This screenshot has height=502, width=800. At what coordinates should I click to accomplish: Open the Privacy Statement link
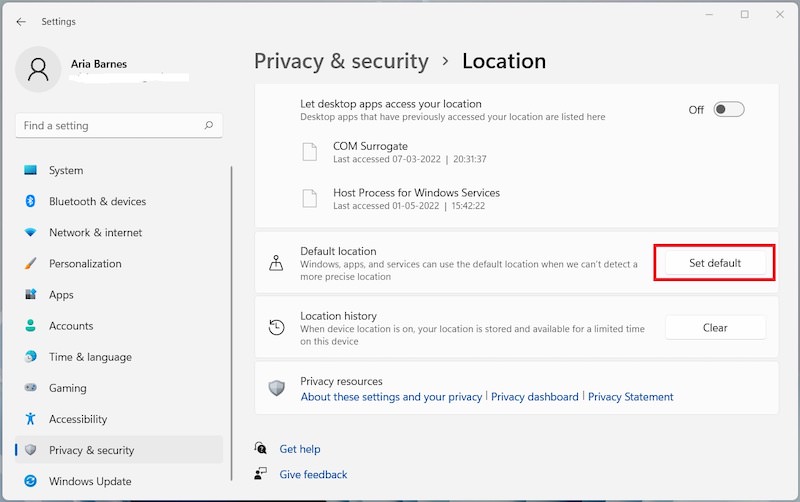pos(631,396)
